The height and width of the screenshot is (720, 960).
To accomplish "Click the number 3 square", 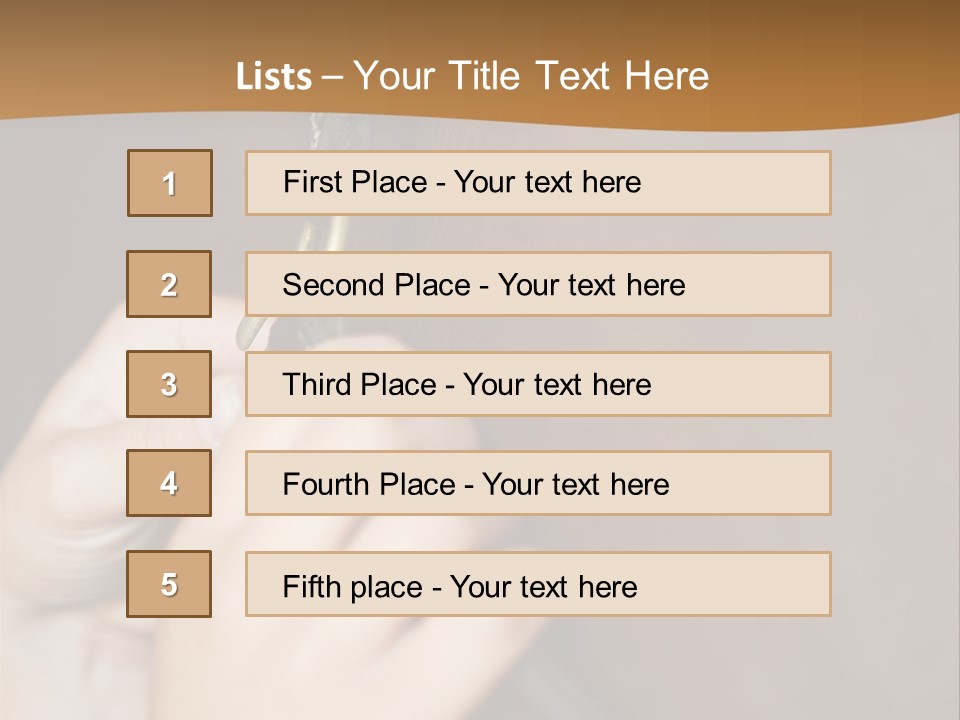I will pyautogui.click(x=169, y=384).
